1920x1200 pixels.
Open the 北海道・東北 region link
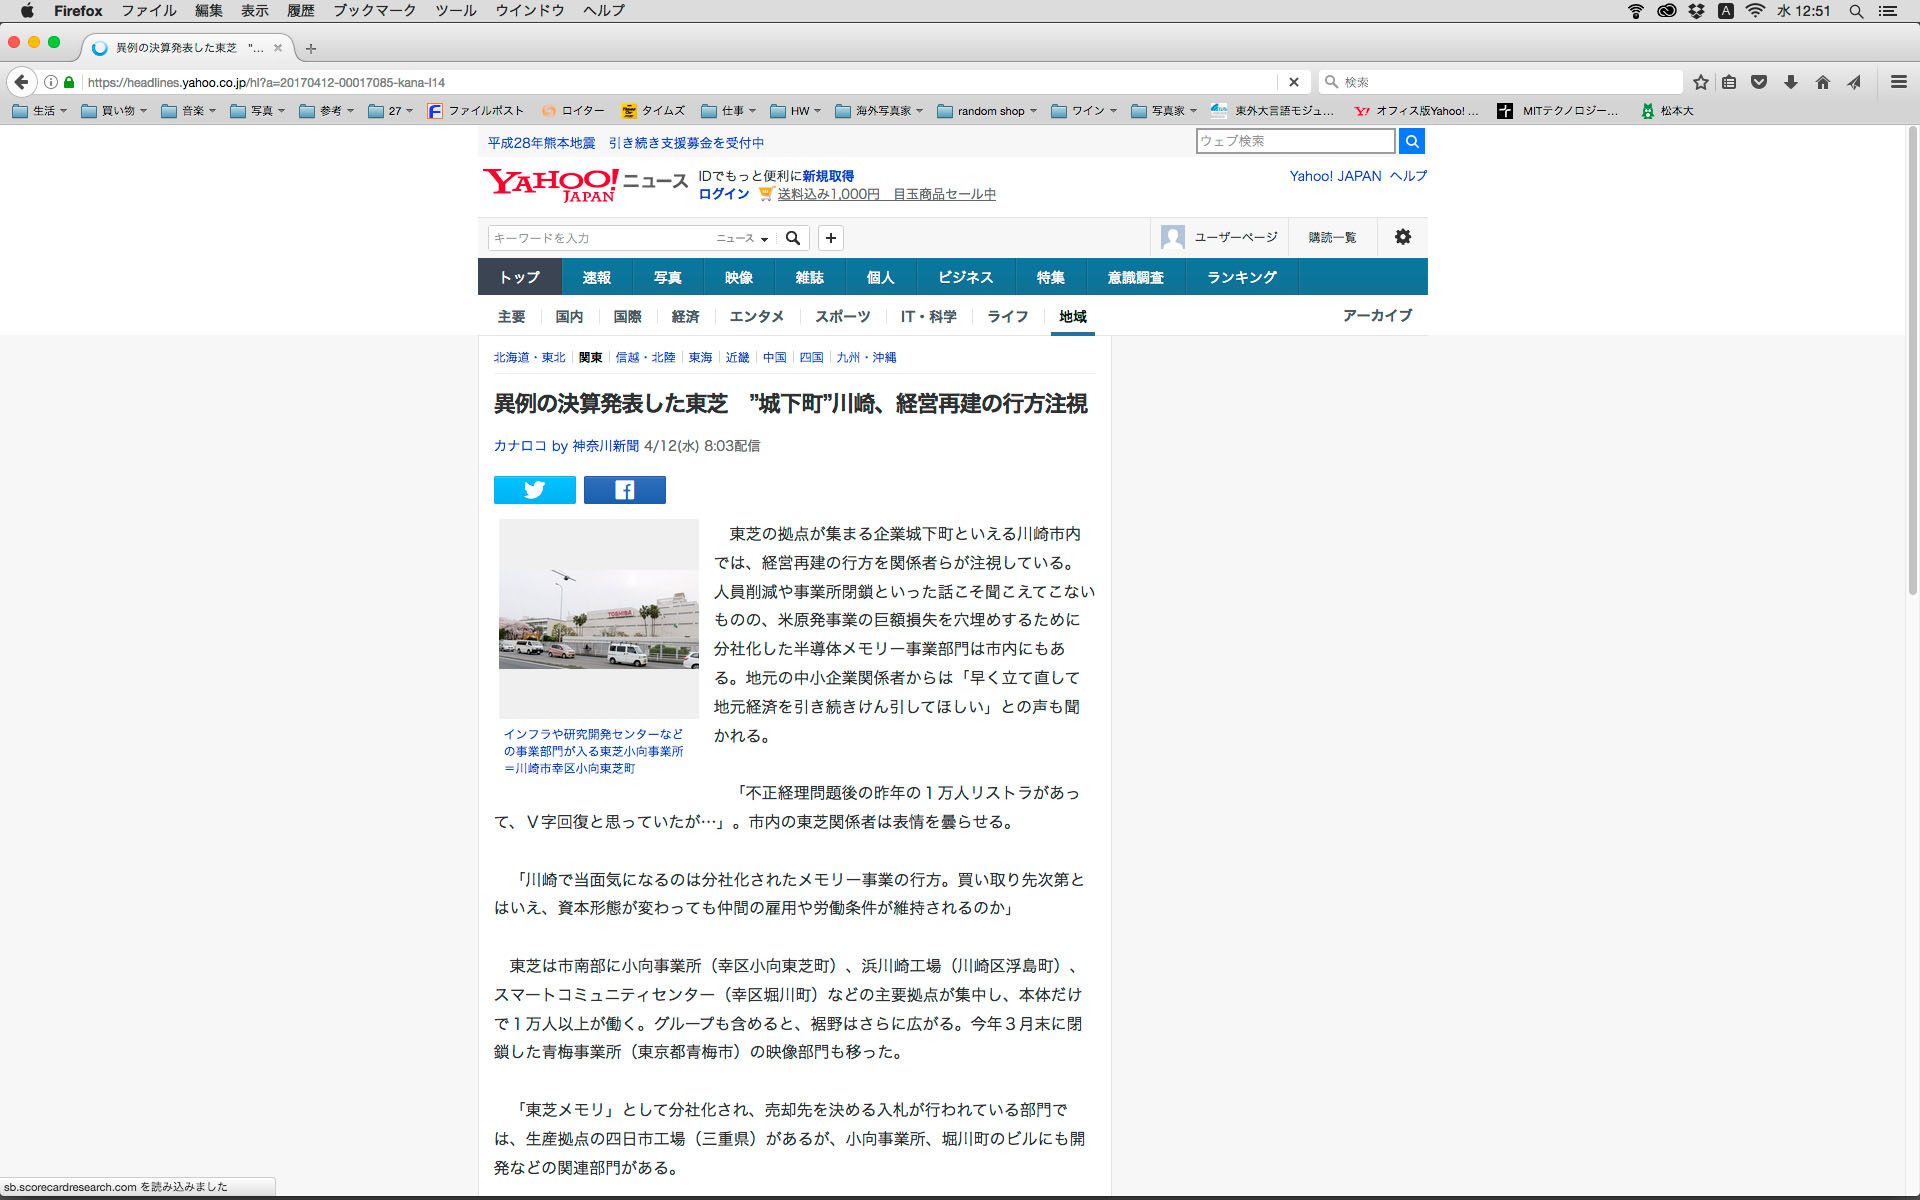[x=529, y=357]
